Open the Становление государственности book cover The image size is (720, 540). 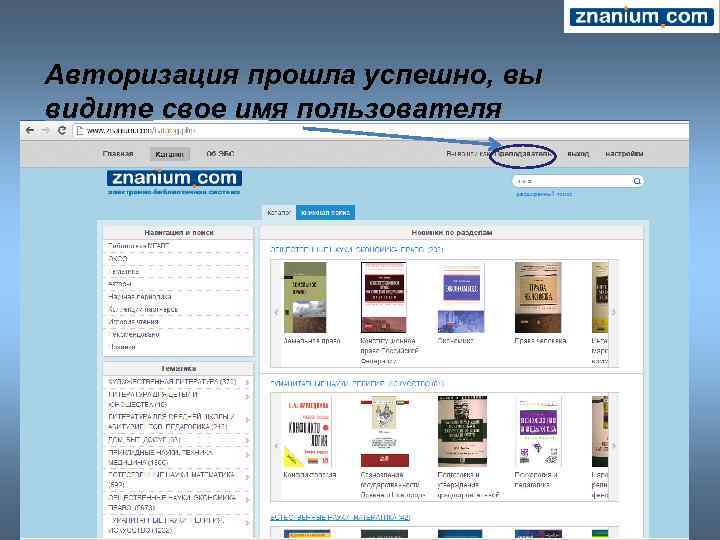tap(385, 432)
